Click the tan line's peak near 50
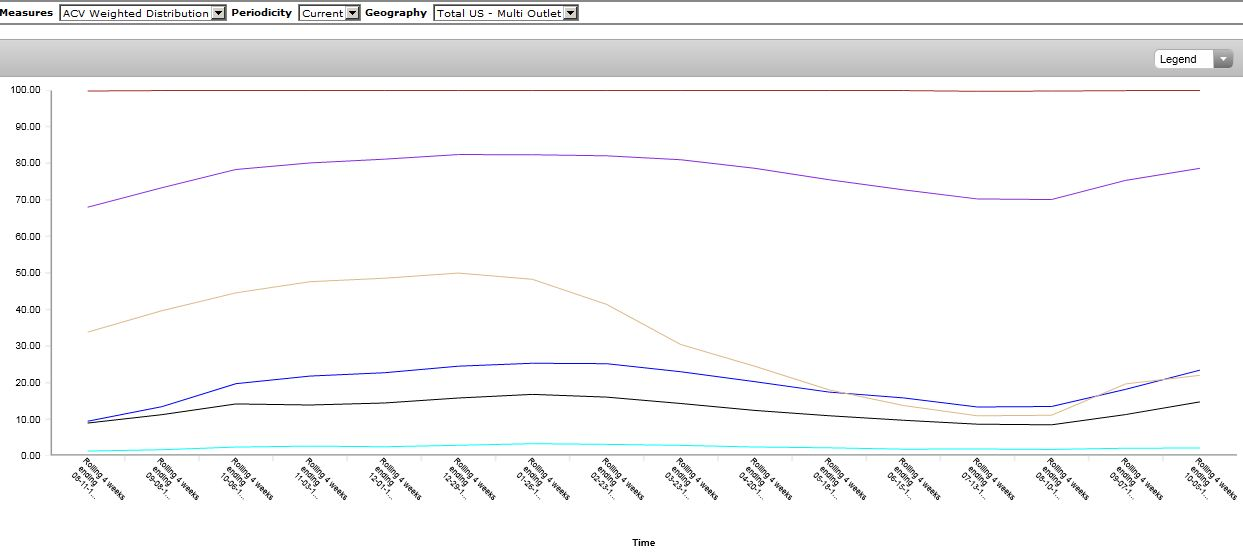 [458, 273]
